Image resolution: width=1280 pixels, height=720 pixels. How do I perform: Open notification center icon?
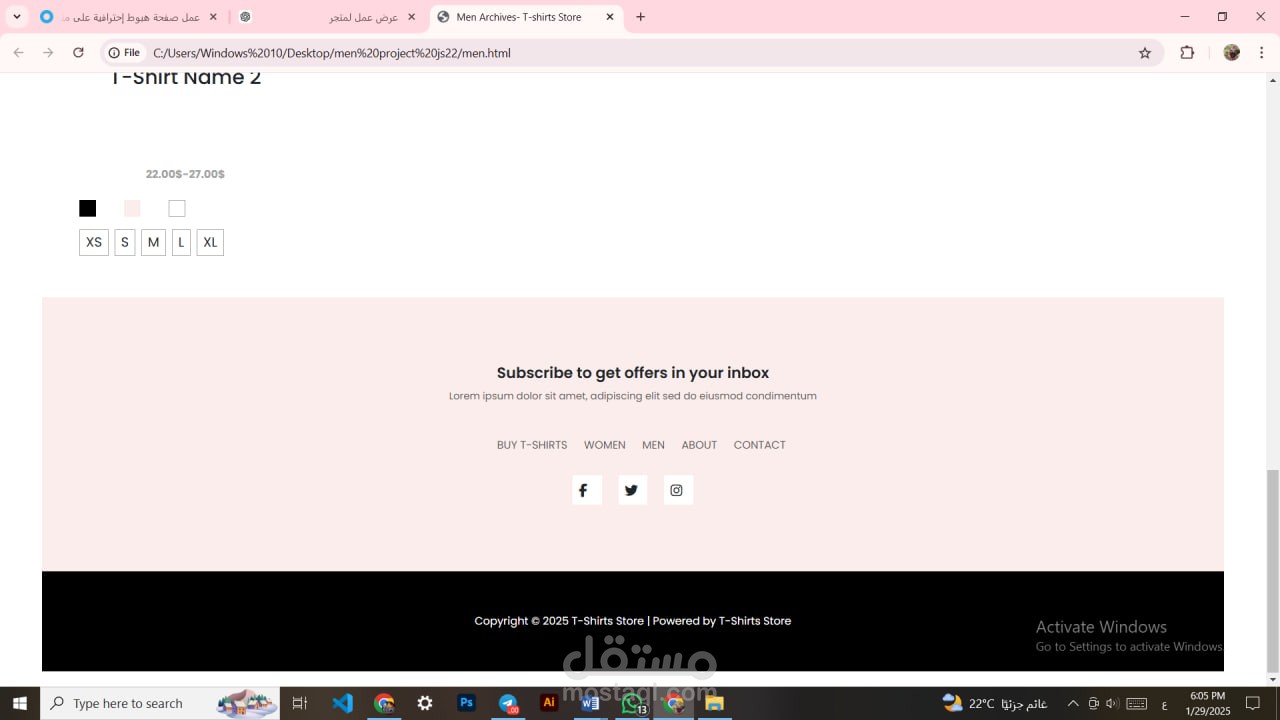(1253, 703)
